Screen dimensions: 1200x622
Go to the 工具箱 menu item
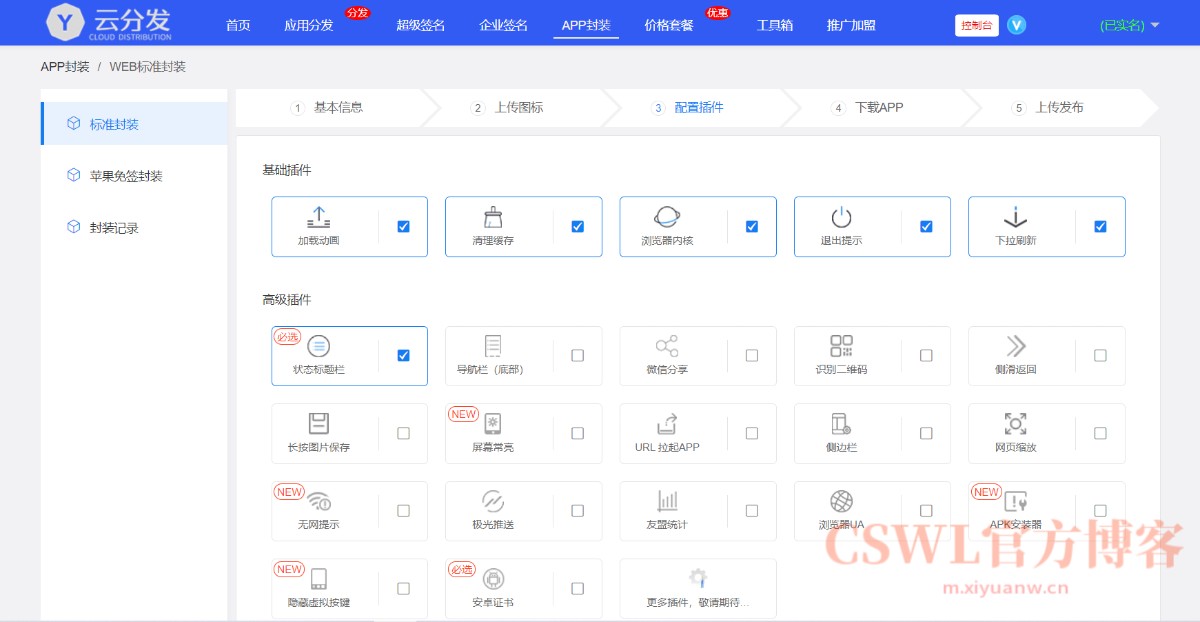point(774,25)
